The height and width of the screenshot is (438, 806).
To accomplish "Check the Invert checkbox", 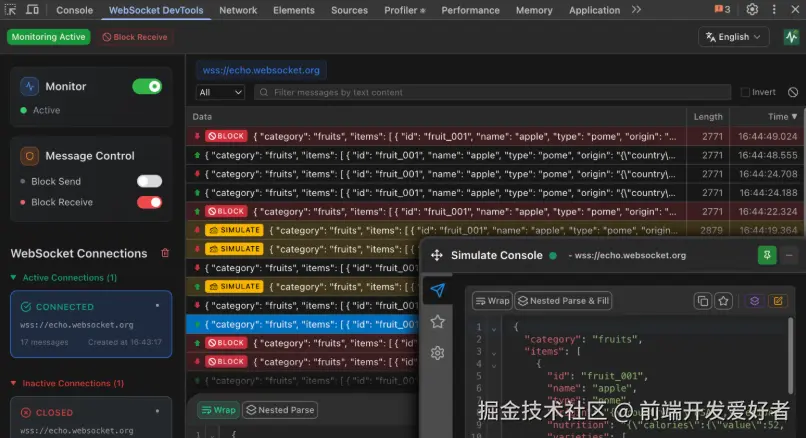I will [x=745, y=93].
